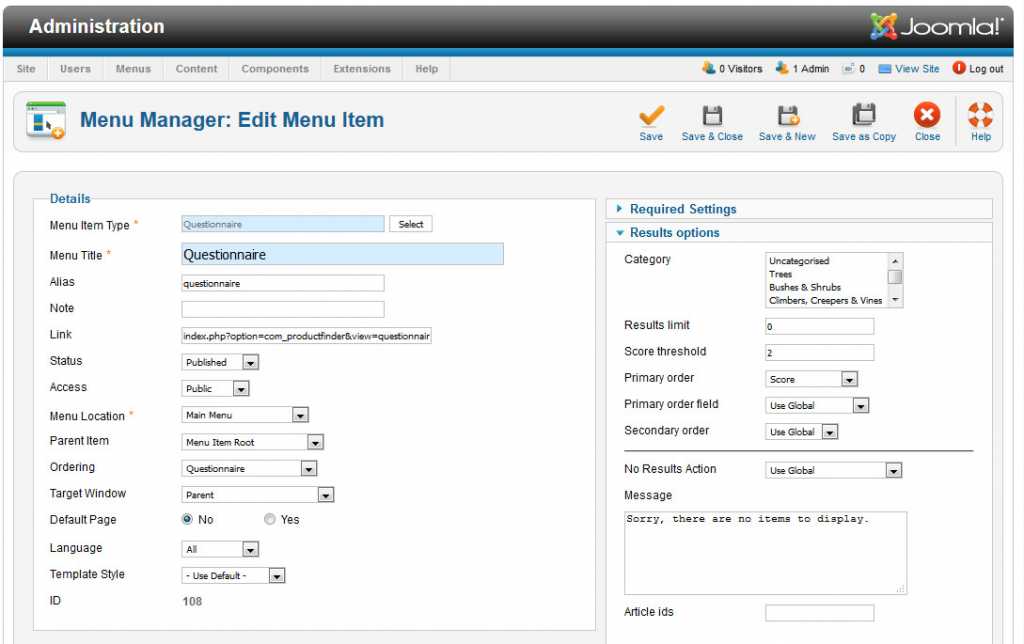Click the Menu Manager page icon
1024x644 pixels.
point(46,120)
